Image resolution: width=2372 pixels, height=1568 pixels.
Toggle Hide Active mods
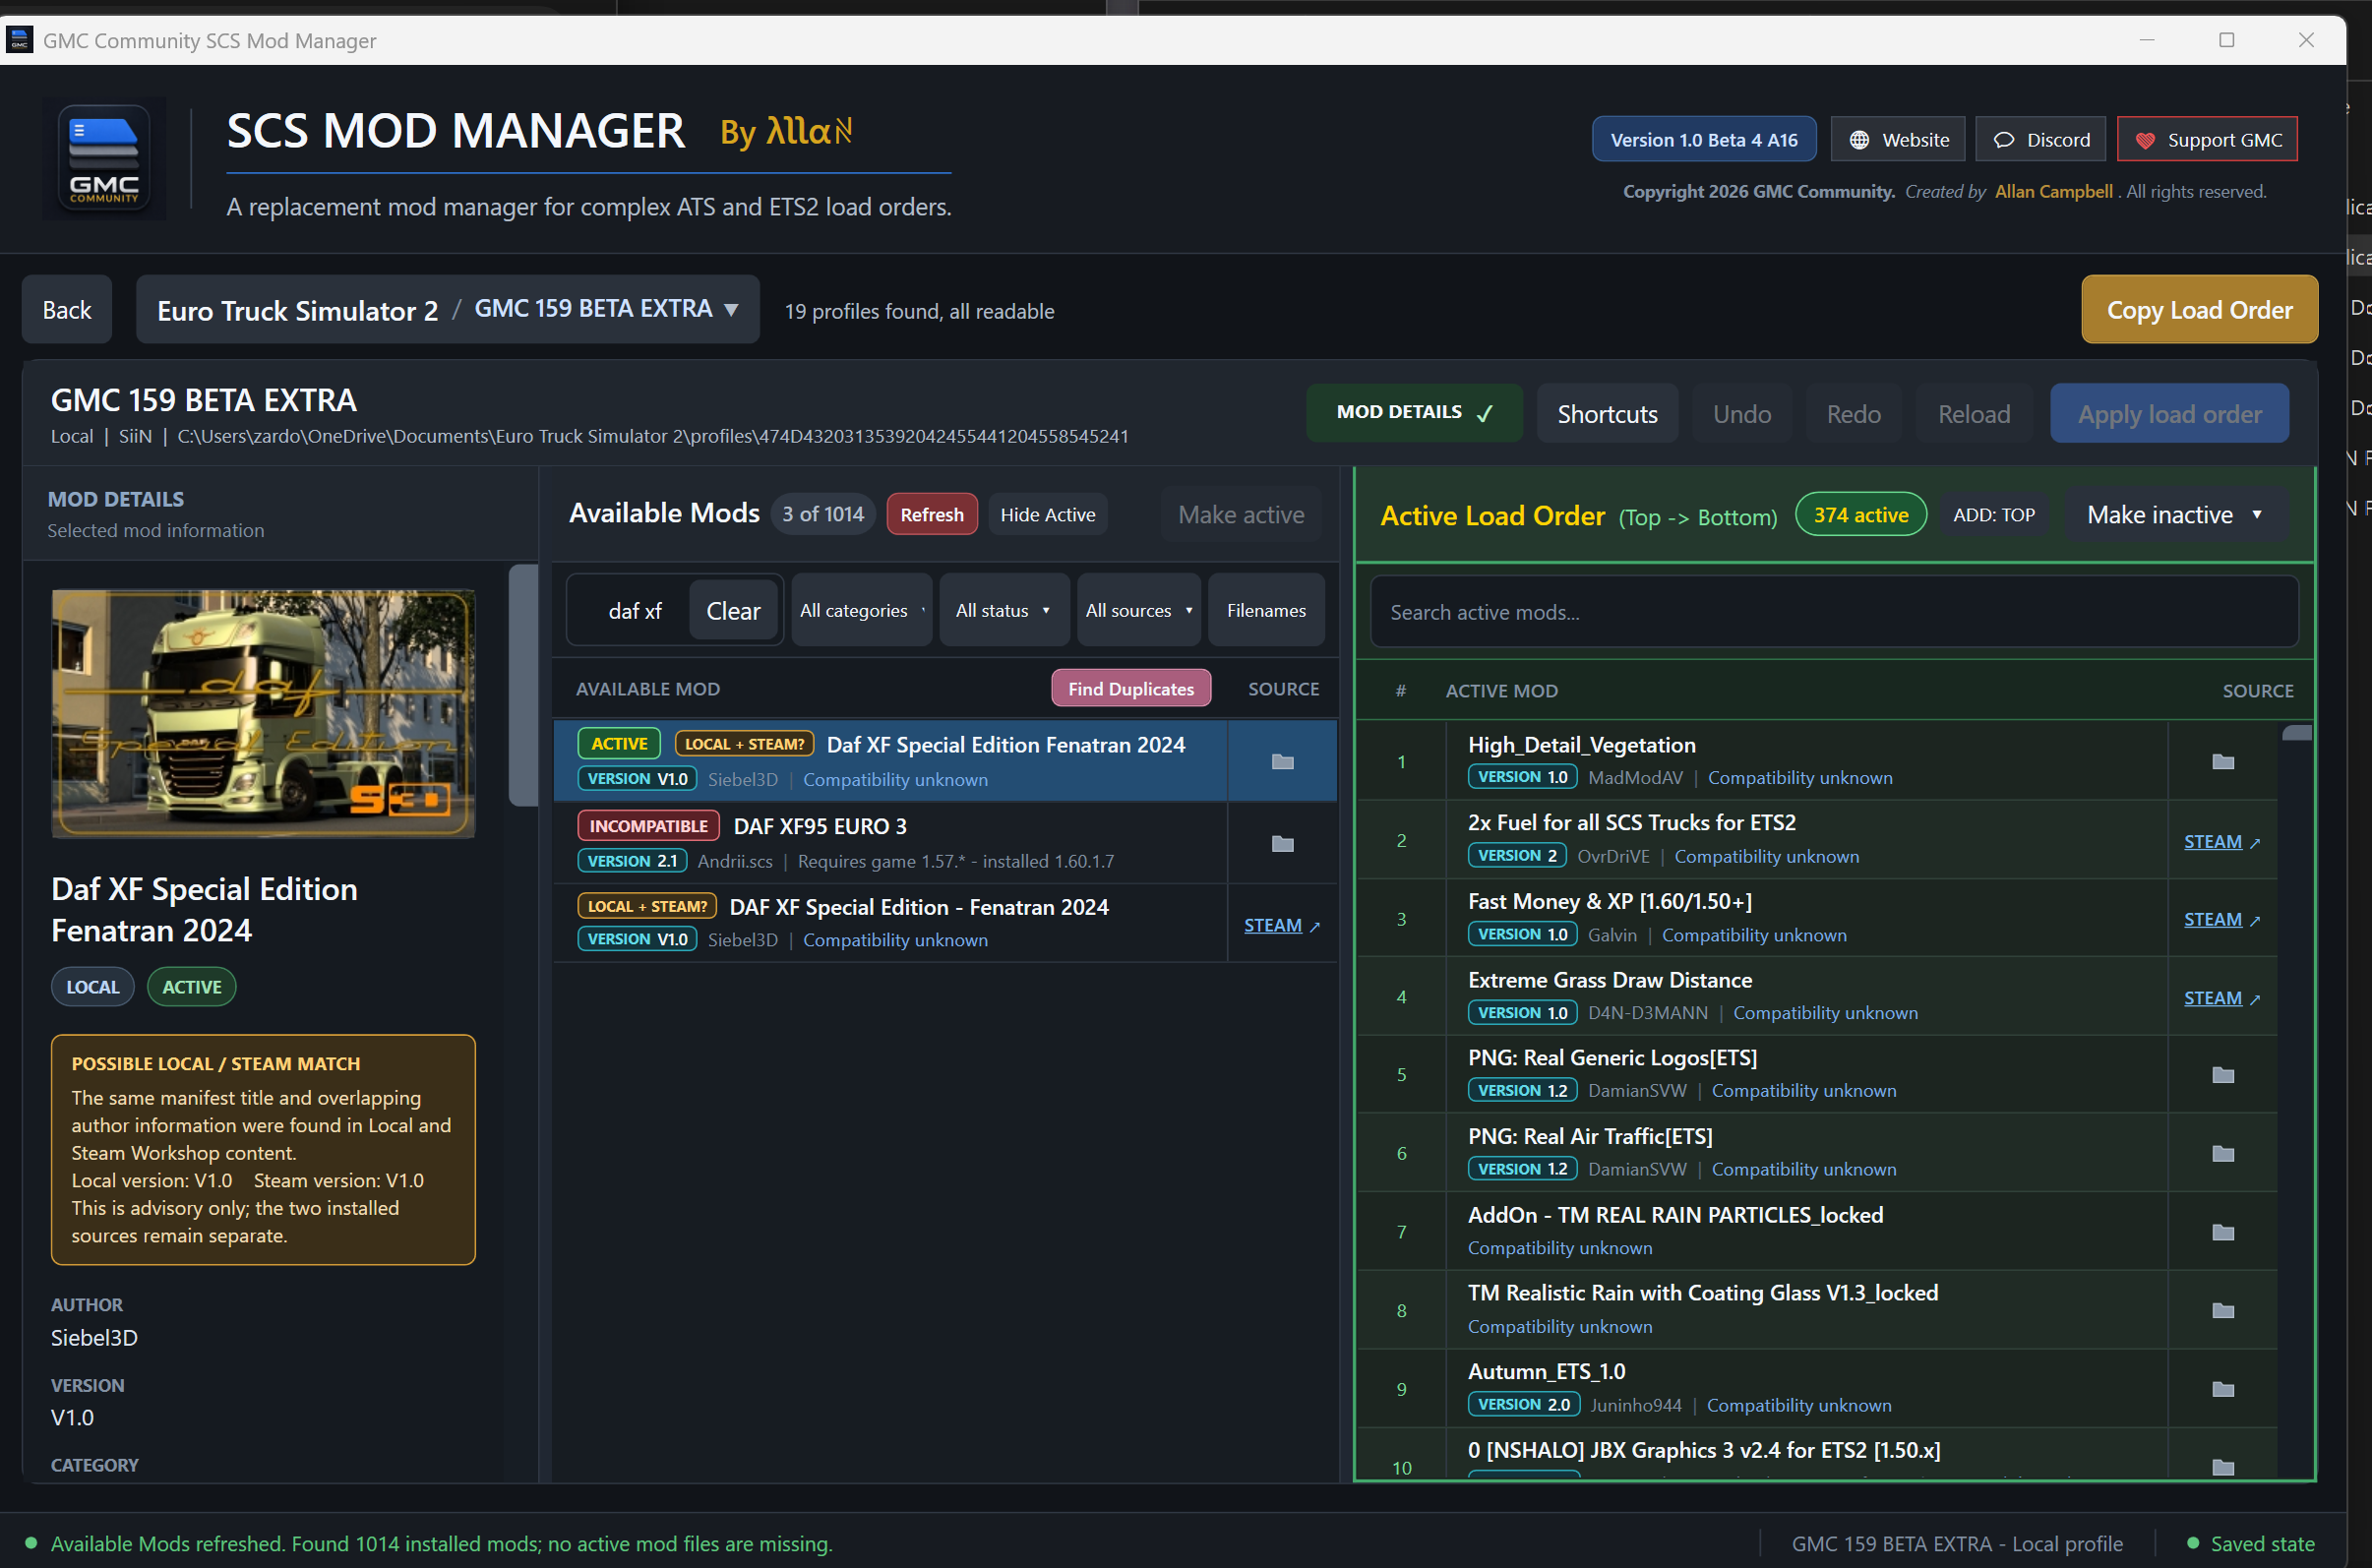[1047, 515]
